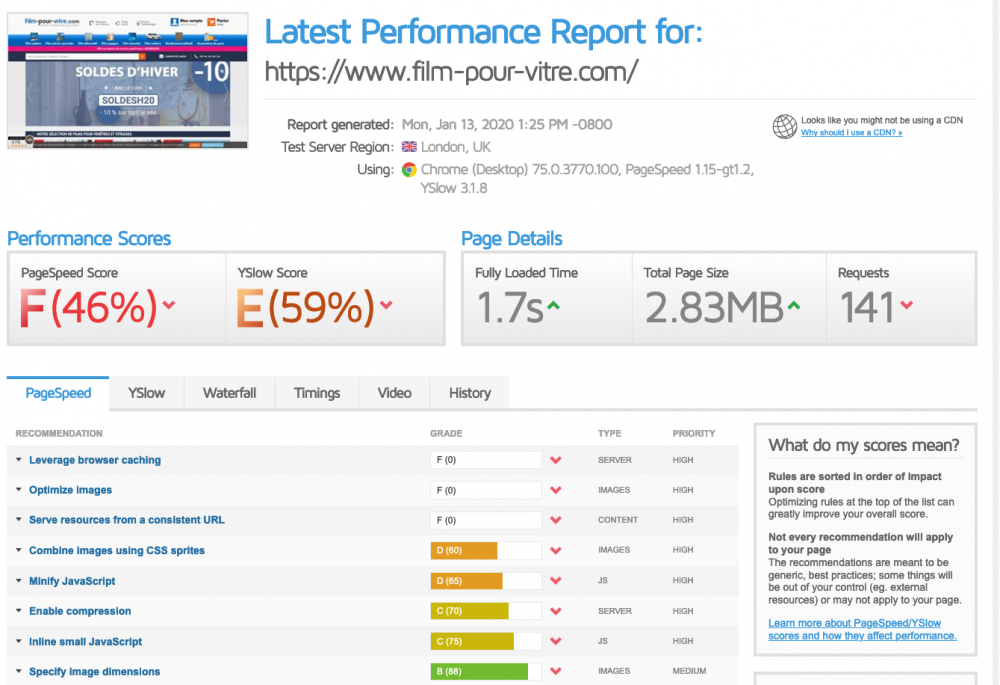This screenshot has width=1000, height=685.
Task: Click Fully Loaded Time green up arrow
Action: (x=553, y=306)
